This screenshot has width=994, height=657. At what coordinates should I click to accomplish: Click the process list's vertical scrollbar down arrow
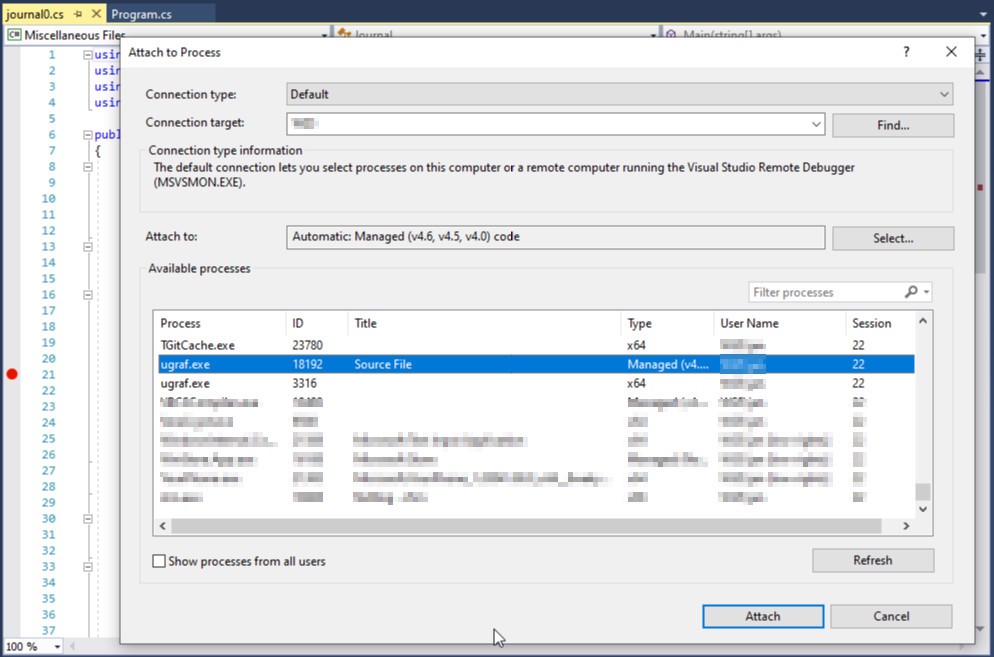(923, 508)
